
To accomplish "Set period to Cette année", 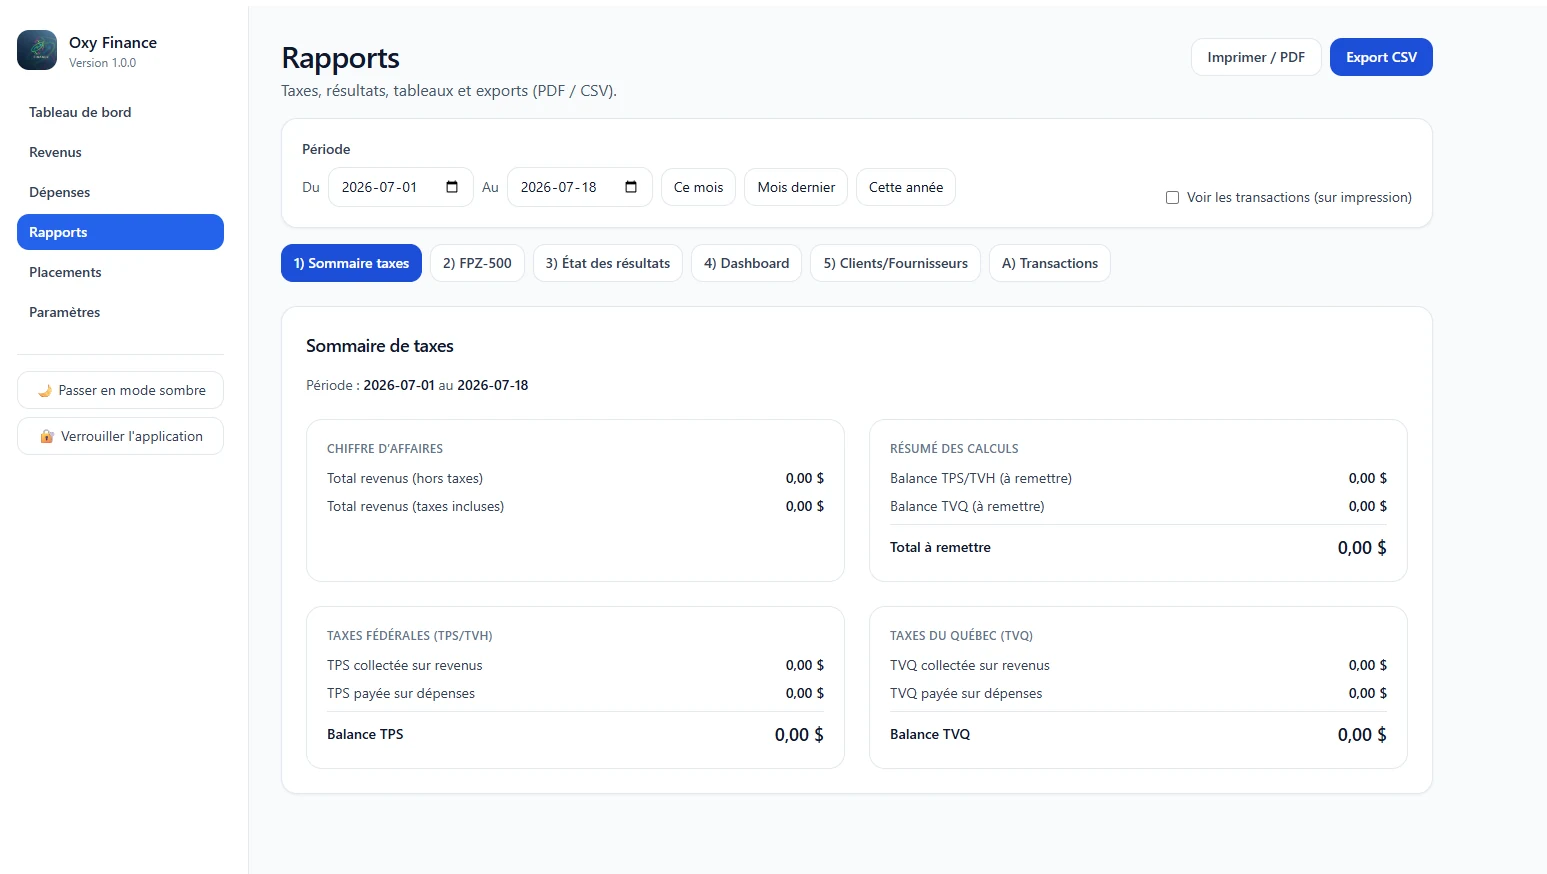I will coord(906,187).
